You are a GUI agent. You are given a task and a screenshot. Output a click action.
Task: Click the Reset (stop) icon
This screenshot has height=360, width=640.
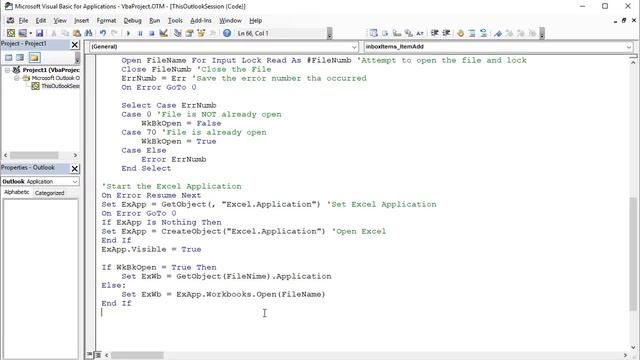click(151, 33)
